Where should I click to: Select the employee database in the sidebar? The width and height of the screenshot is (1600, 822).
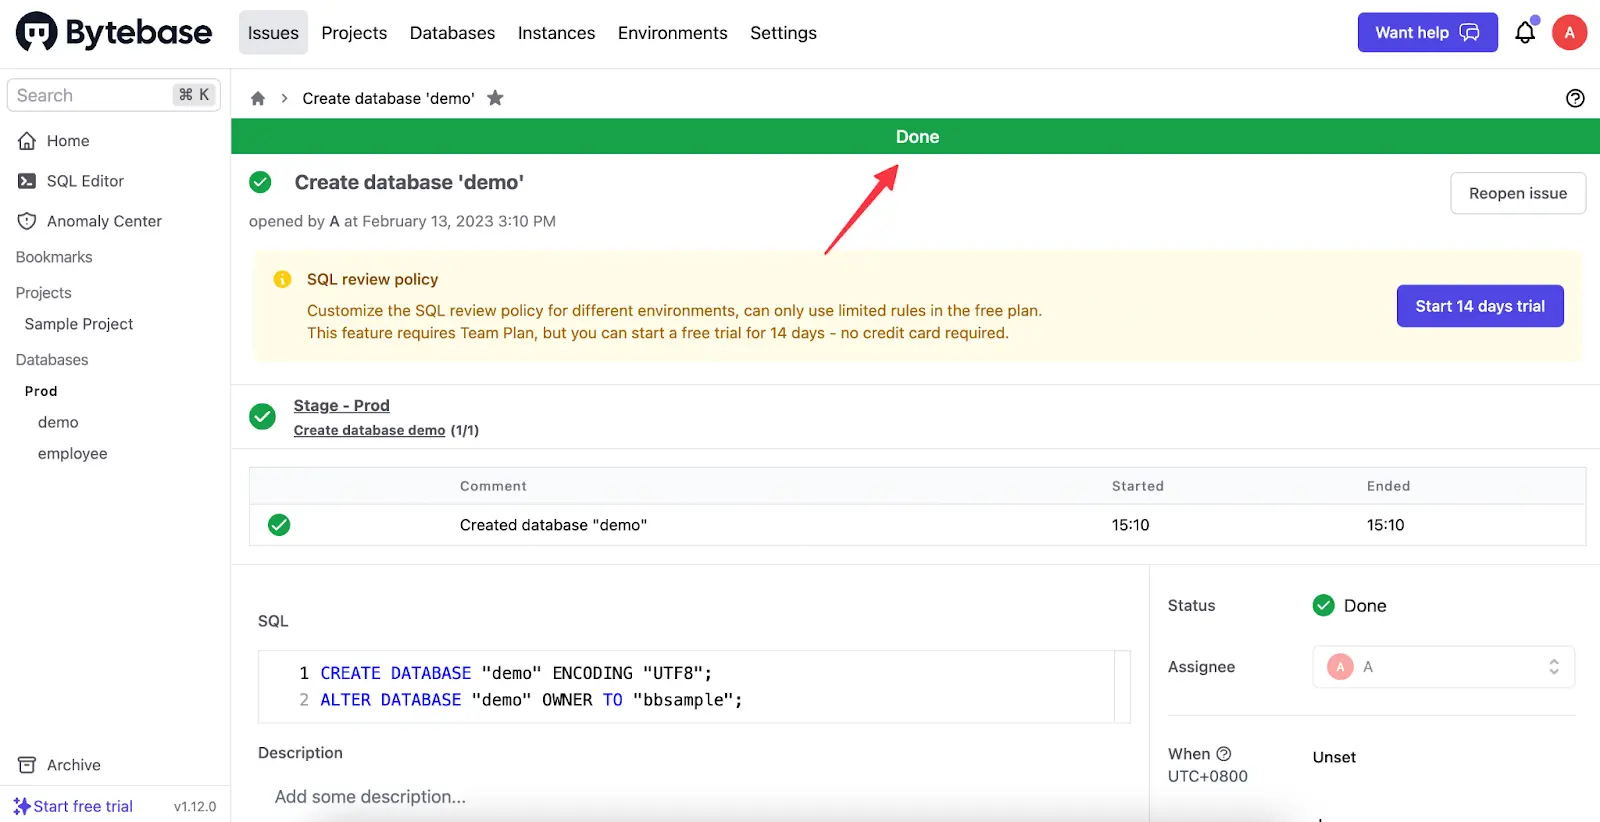tap(72, 454)
